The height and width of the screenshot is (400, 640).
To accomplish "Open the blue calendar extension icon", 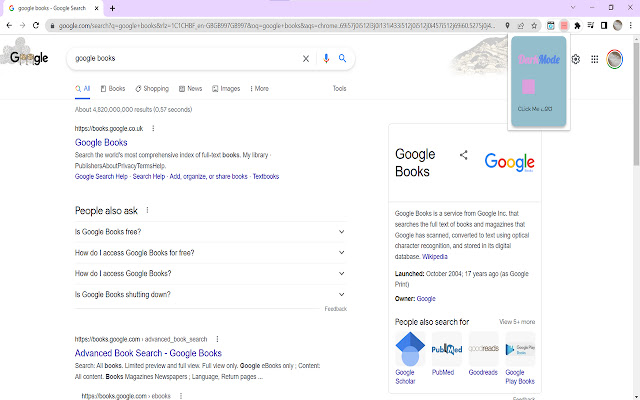I will tap(551, 26).
